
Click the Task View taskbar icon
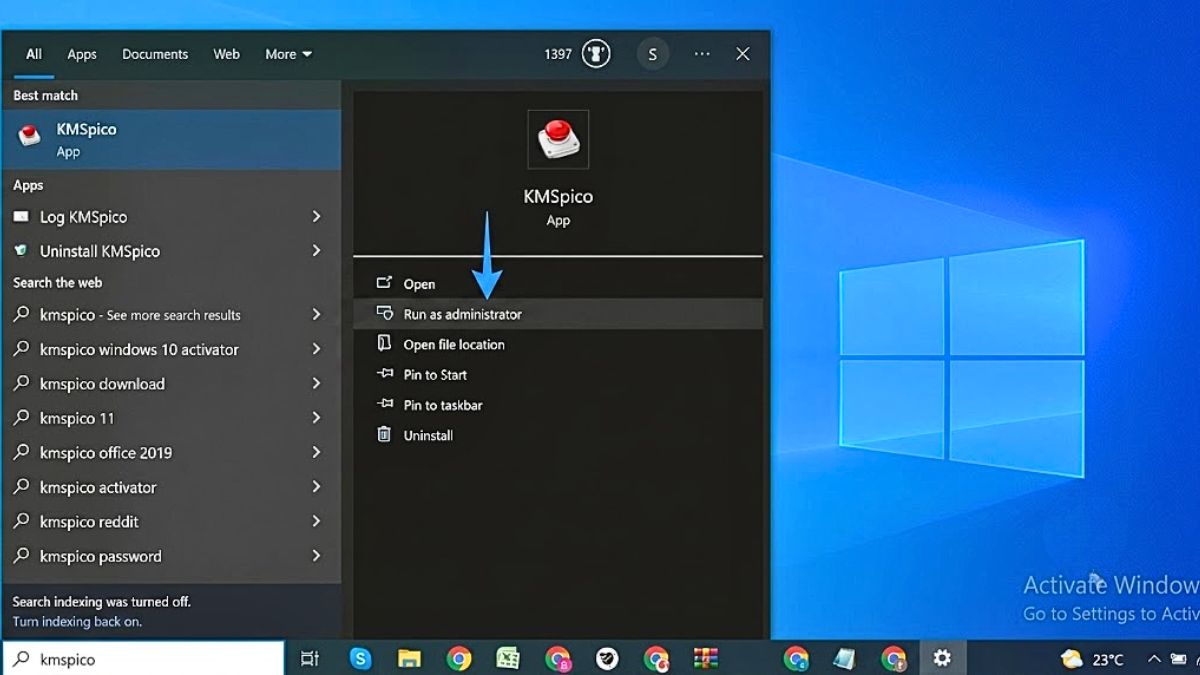[310, 658]
